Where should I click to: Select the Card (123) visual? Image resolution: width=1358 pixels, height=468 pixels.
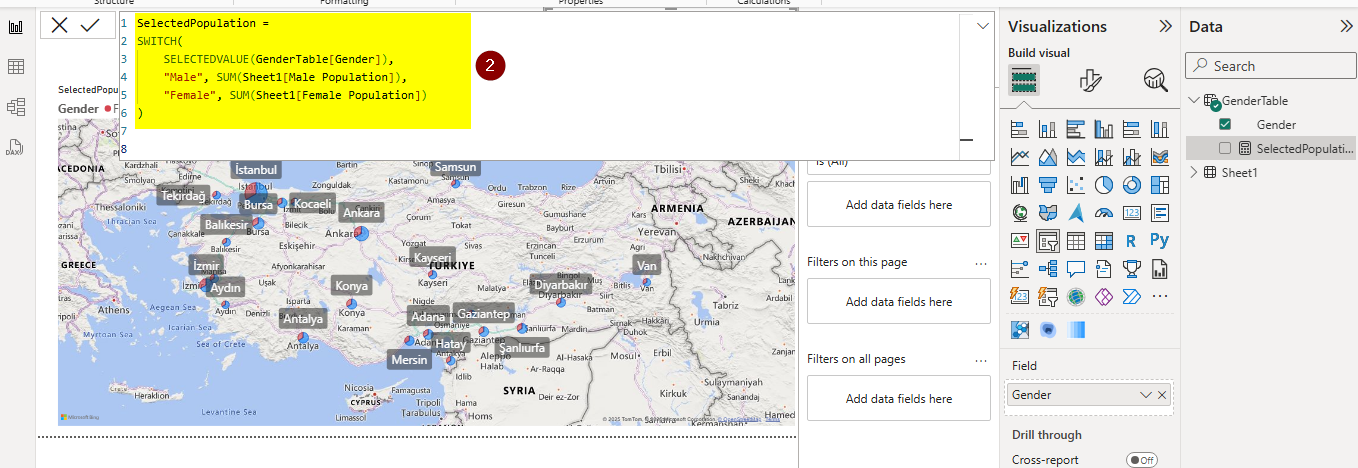coord(1132,213)
